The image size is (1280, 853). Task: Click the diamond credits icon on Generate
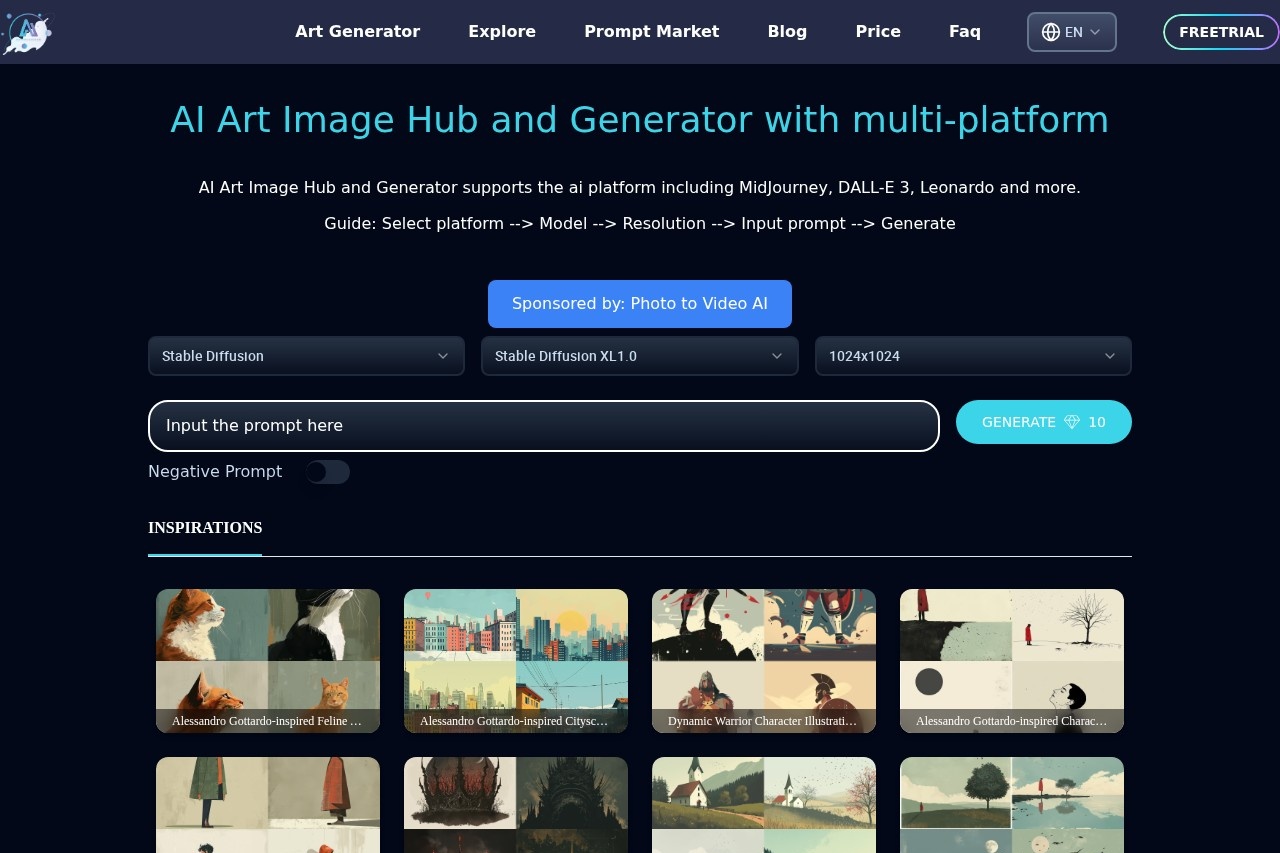1072,422
